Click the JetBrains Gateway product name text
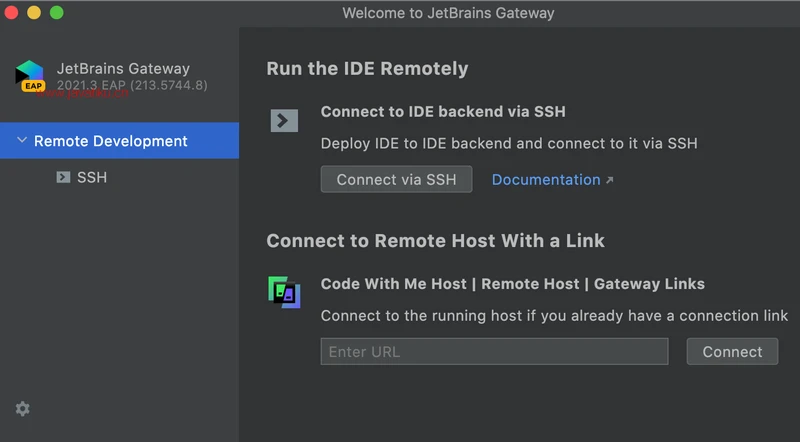800x442 pixels. pyautogui.click(x=123, y=68)
